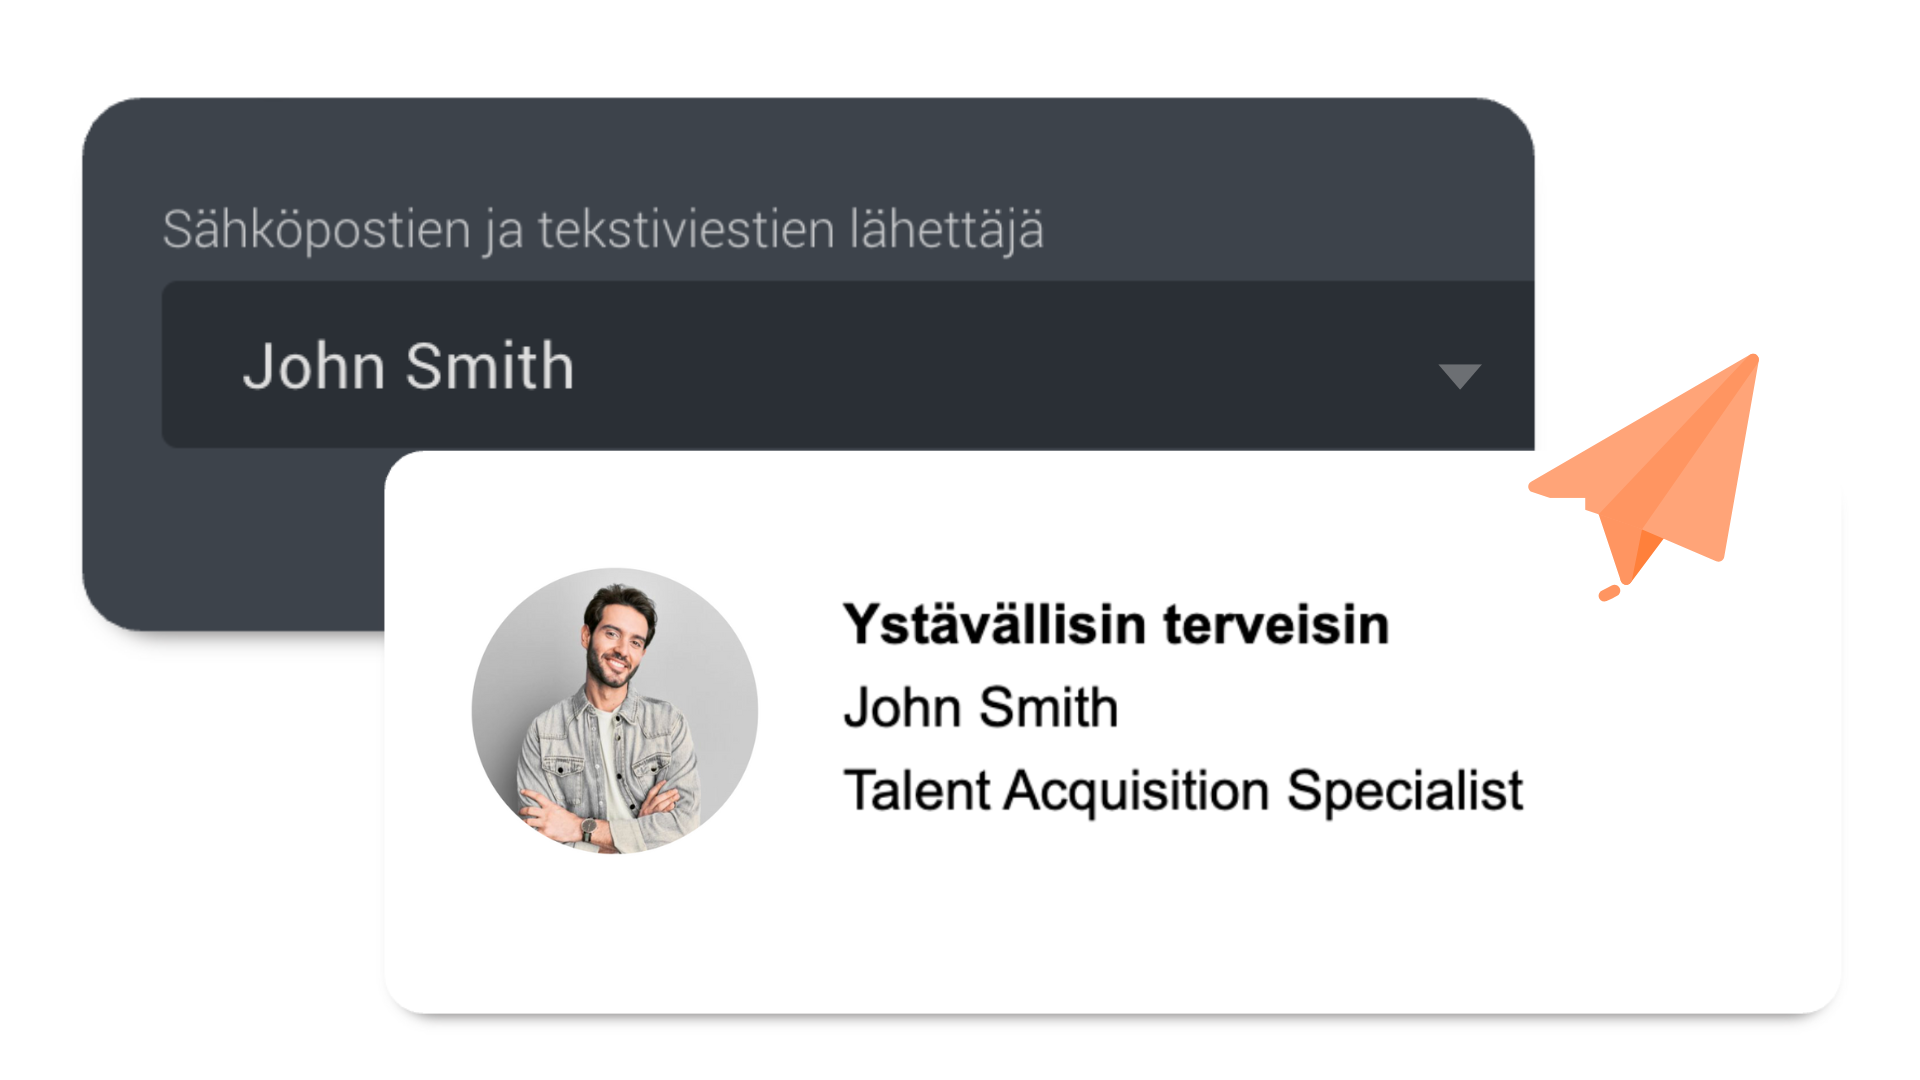Click the word Talent in the job title
This screenshot has height=1080, width=1920.
(917, 791)
